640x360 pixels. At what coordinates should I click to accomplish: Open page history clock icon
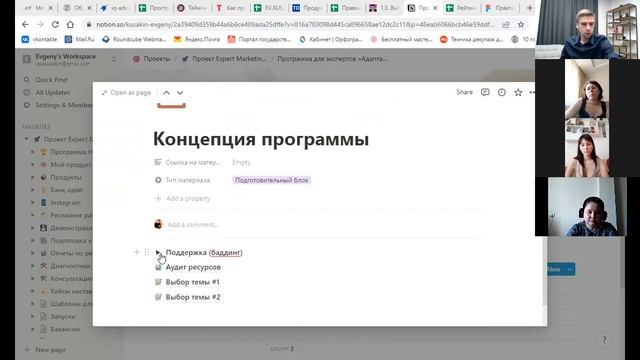point(502,92)
